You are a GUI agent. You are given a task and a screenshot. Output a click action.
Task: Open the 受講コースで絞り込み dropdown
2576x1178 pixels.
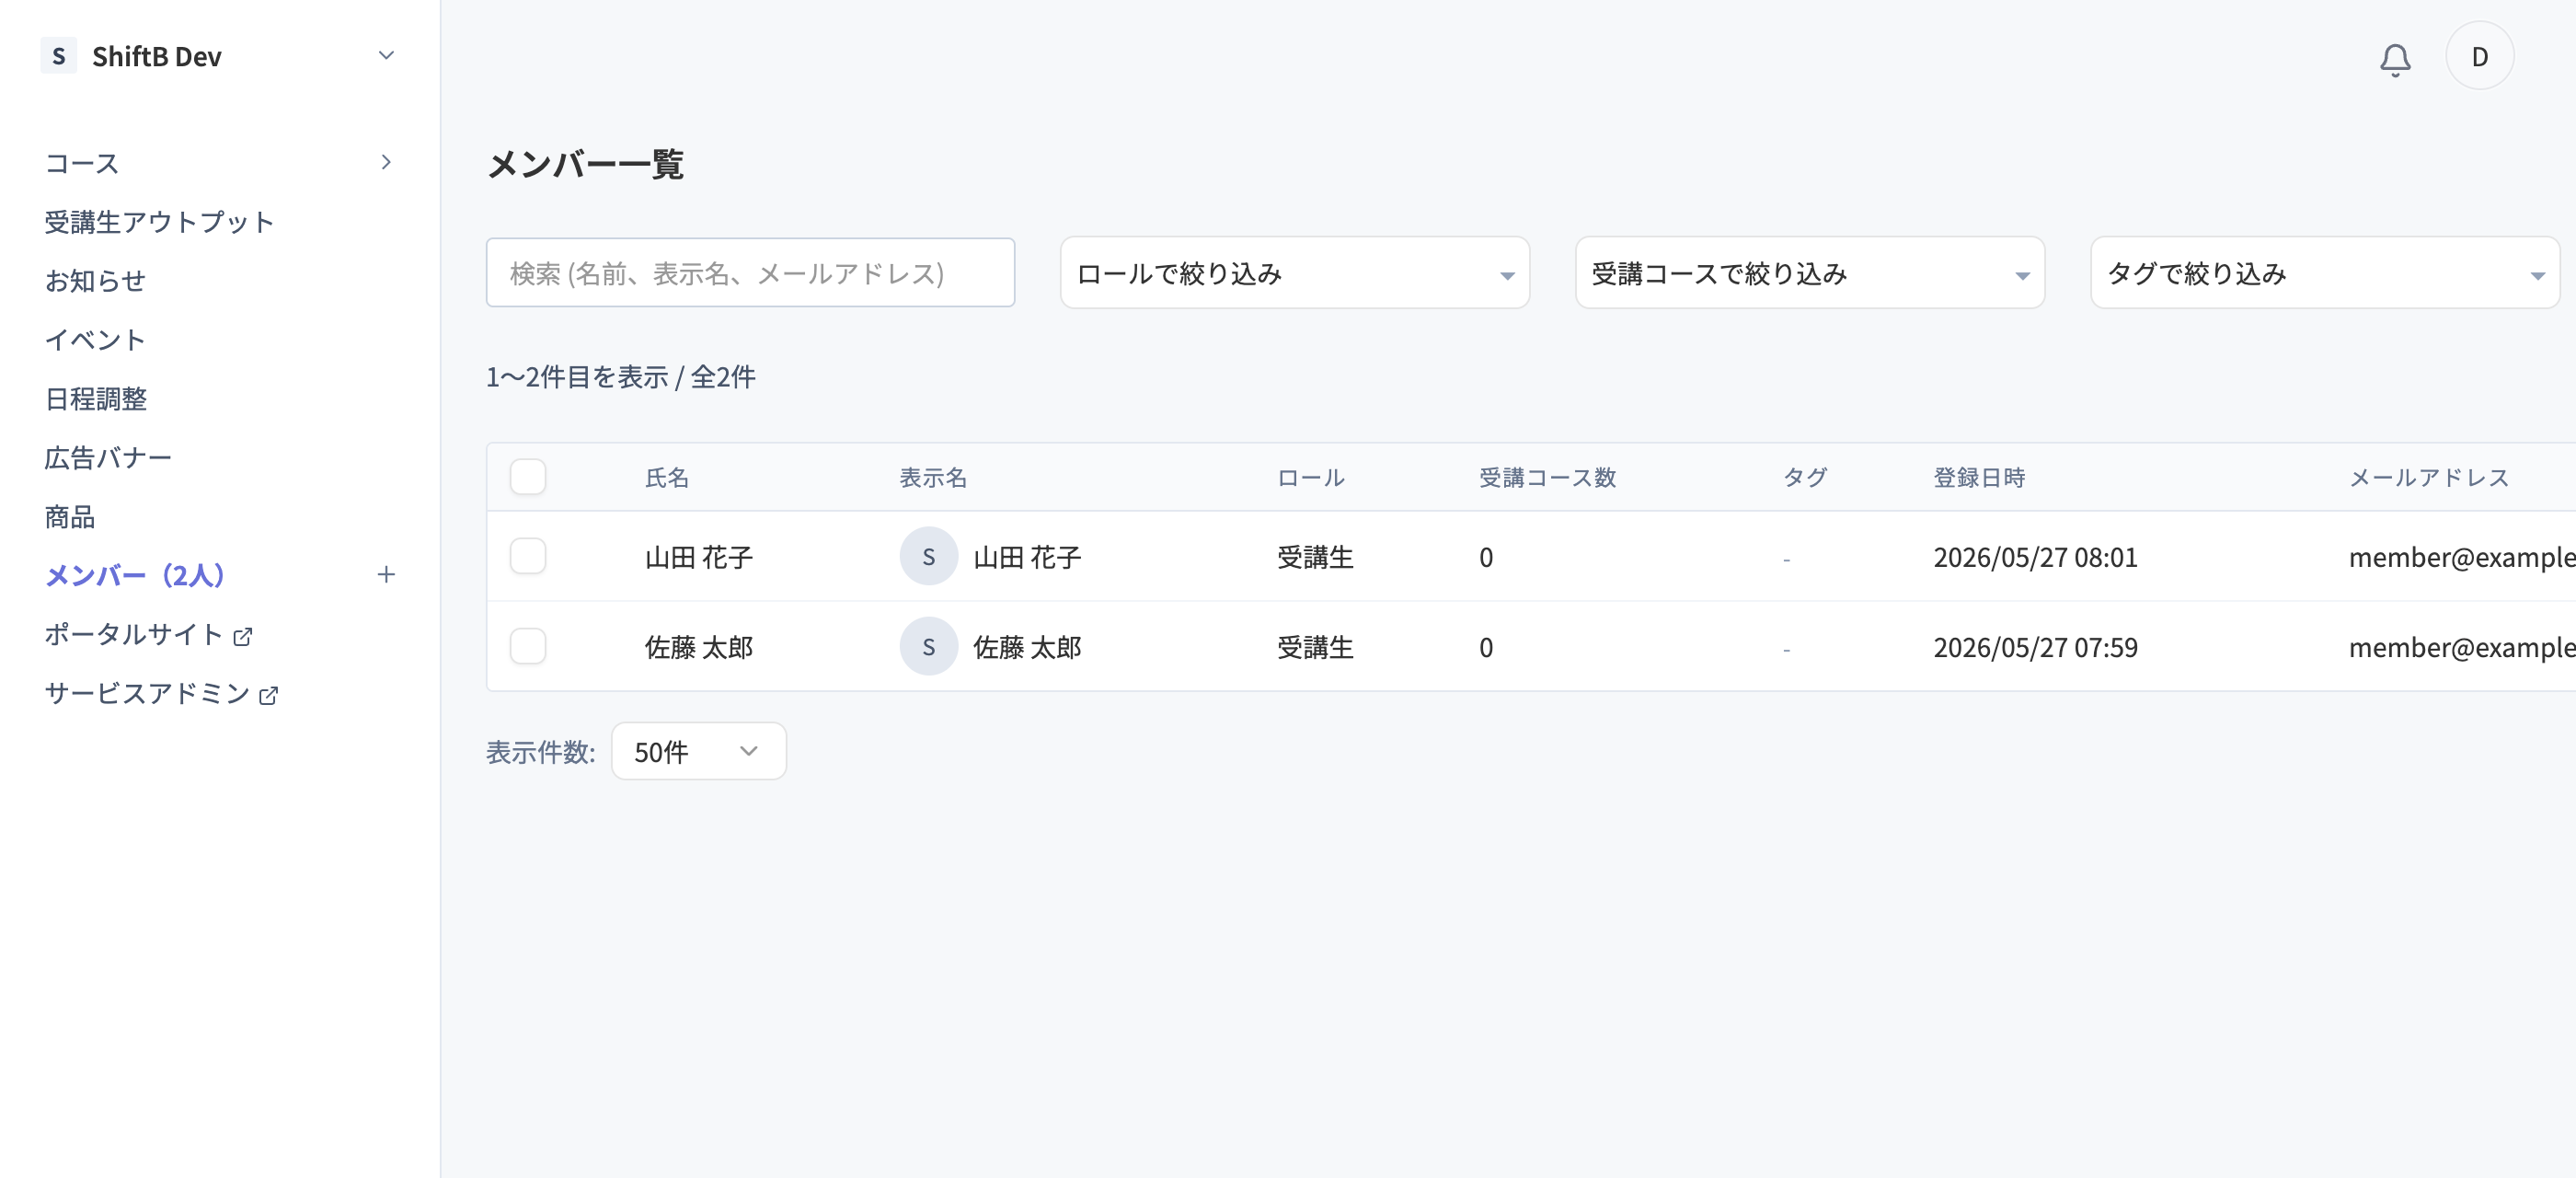click(x=1809, y=272)
